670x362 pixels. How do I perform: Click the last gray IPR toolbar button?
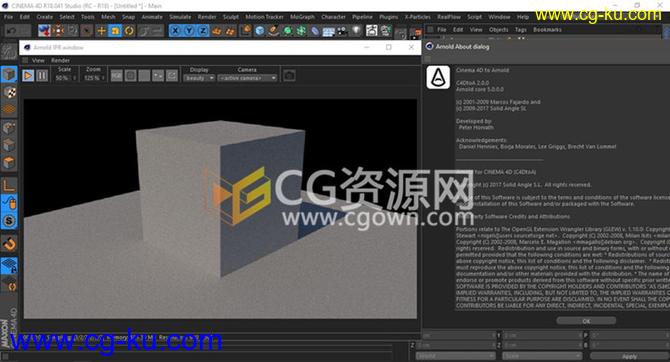pyautogui.click(x=171, y=76)
